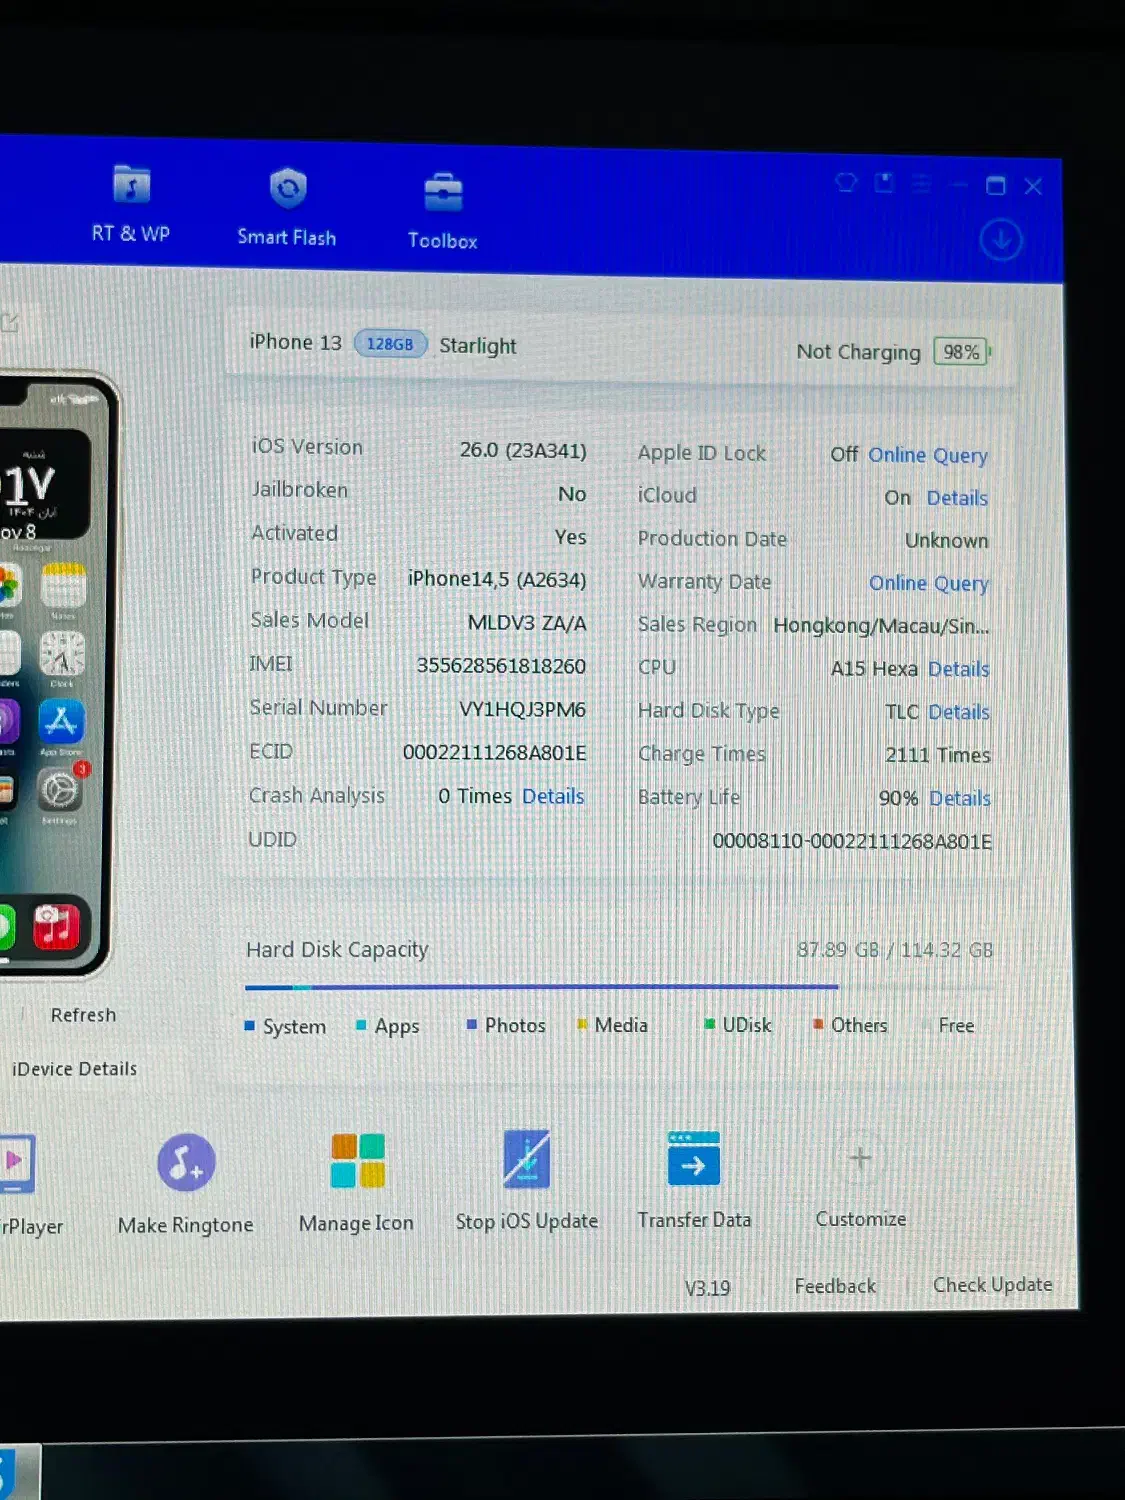Open iDevice Details

pyautogui.click(x=74, y=1069)
